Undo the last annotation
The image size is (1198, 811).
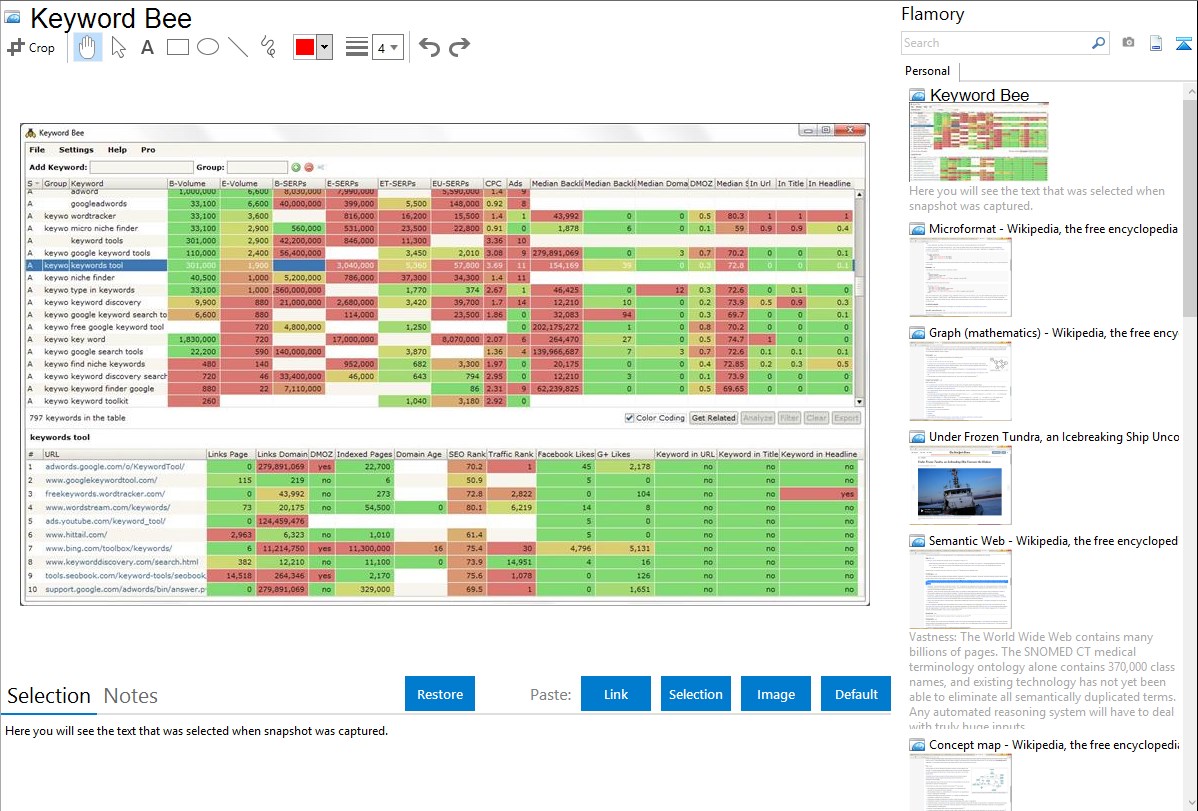tap(429, 47)
